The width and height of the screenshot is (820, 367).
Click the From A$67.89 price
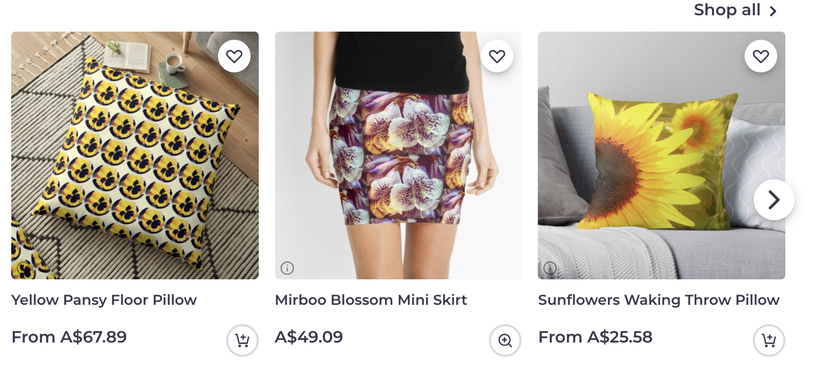tap(69, 337)
